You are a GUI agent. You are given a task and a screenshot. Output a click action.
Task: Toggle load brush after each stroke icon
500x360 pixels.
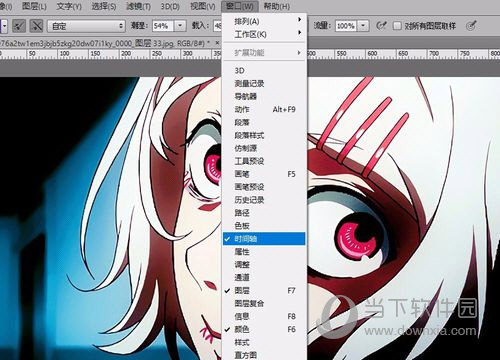(x=19, y=26)
